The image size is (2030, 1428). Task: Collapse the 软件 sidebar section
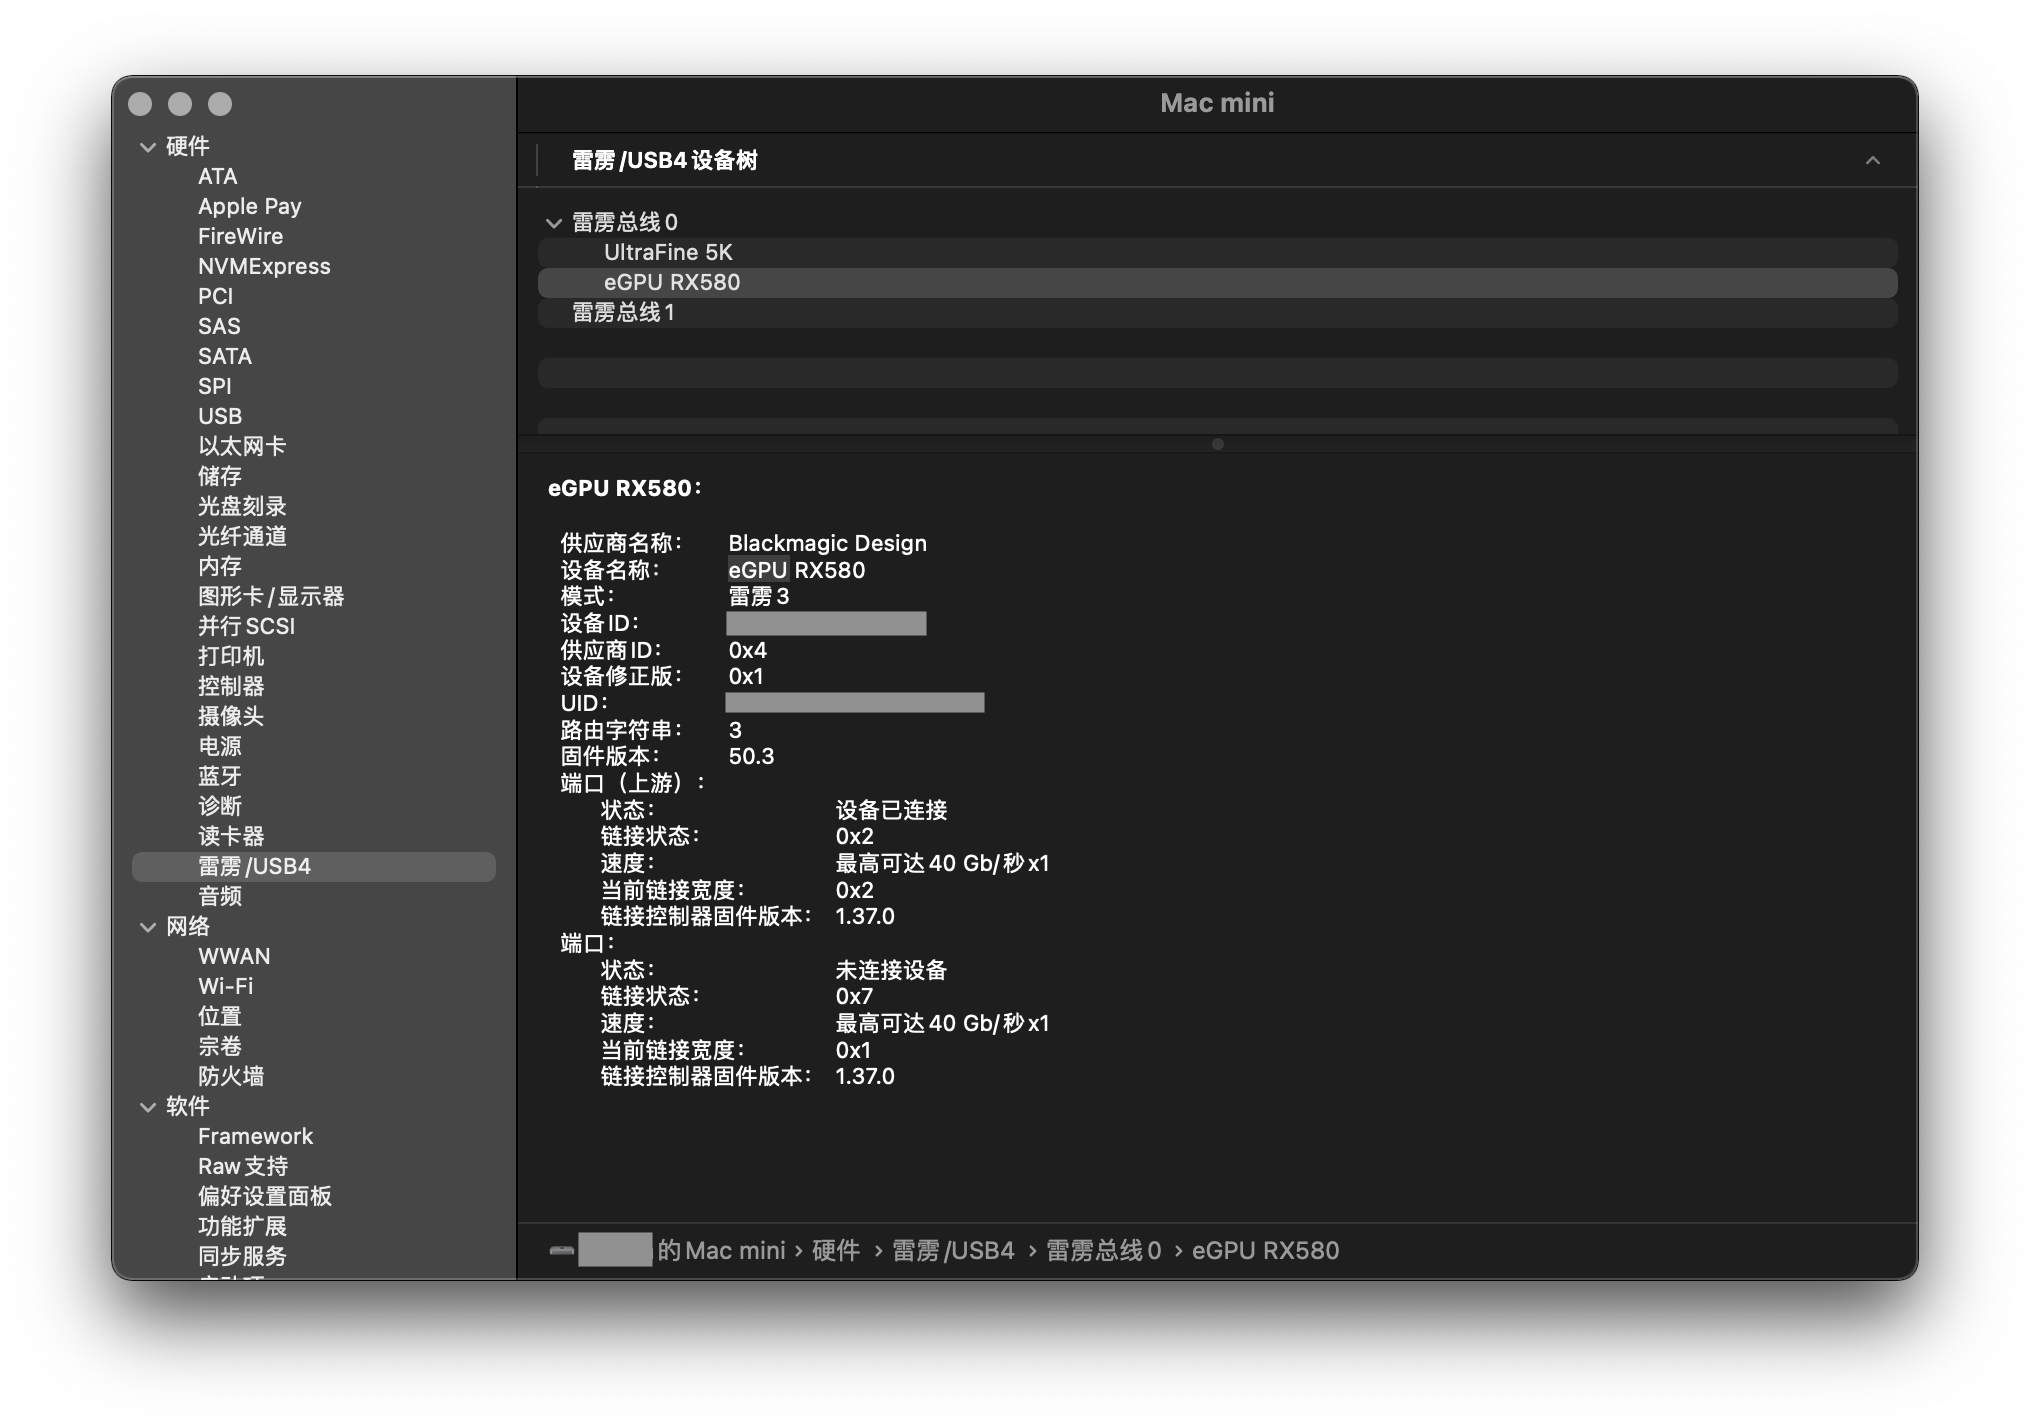pyautogui.click(x=148, y=1107)
